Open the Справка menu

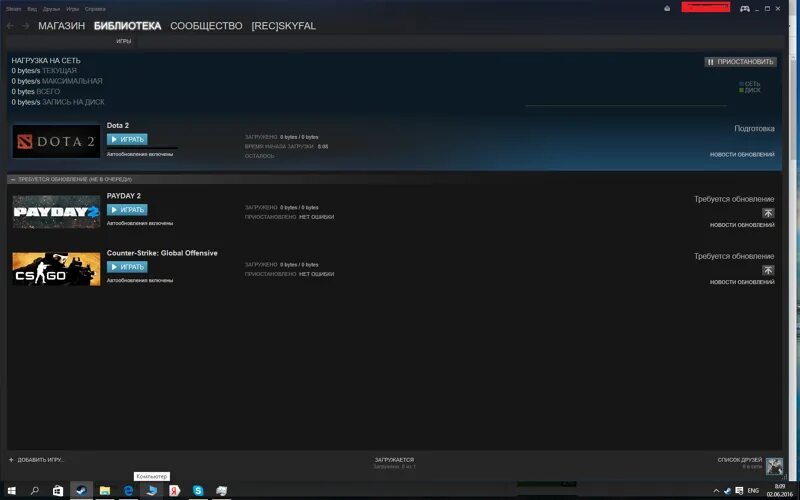[95, 9]
